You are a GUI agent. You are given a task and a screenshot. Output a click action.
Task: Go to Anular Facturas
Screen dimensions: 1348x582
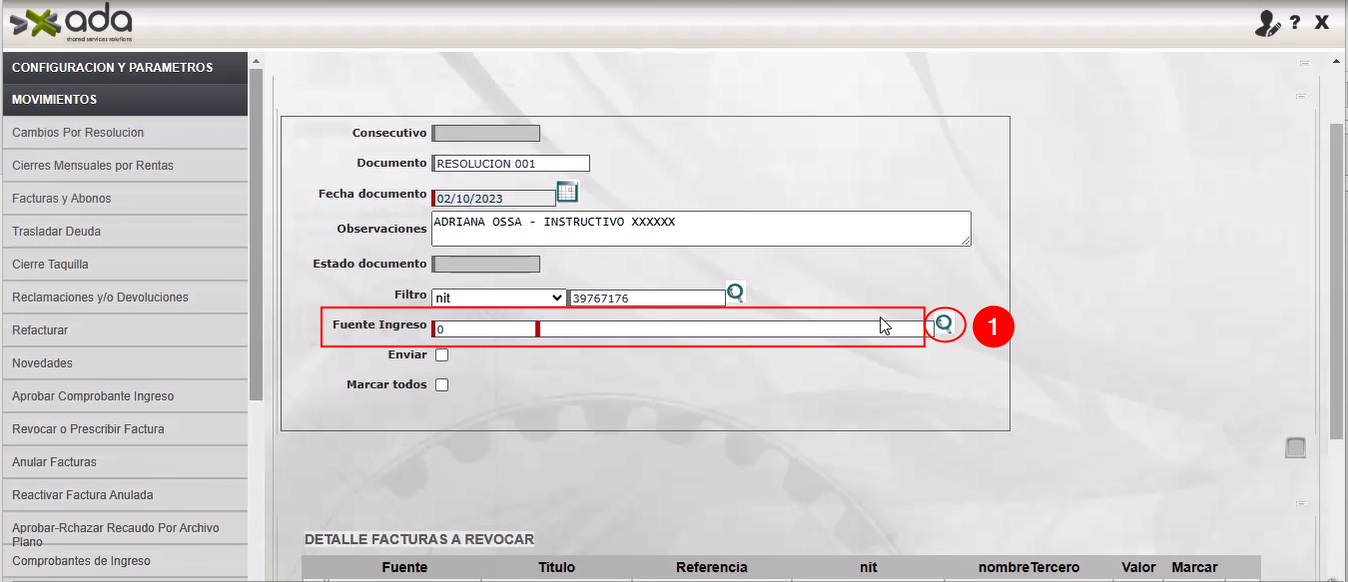point(54,462)
